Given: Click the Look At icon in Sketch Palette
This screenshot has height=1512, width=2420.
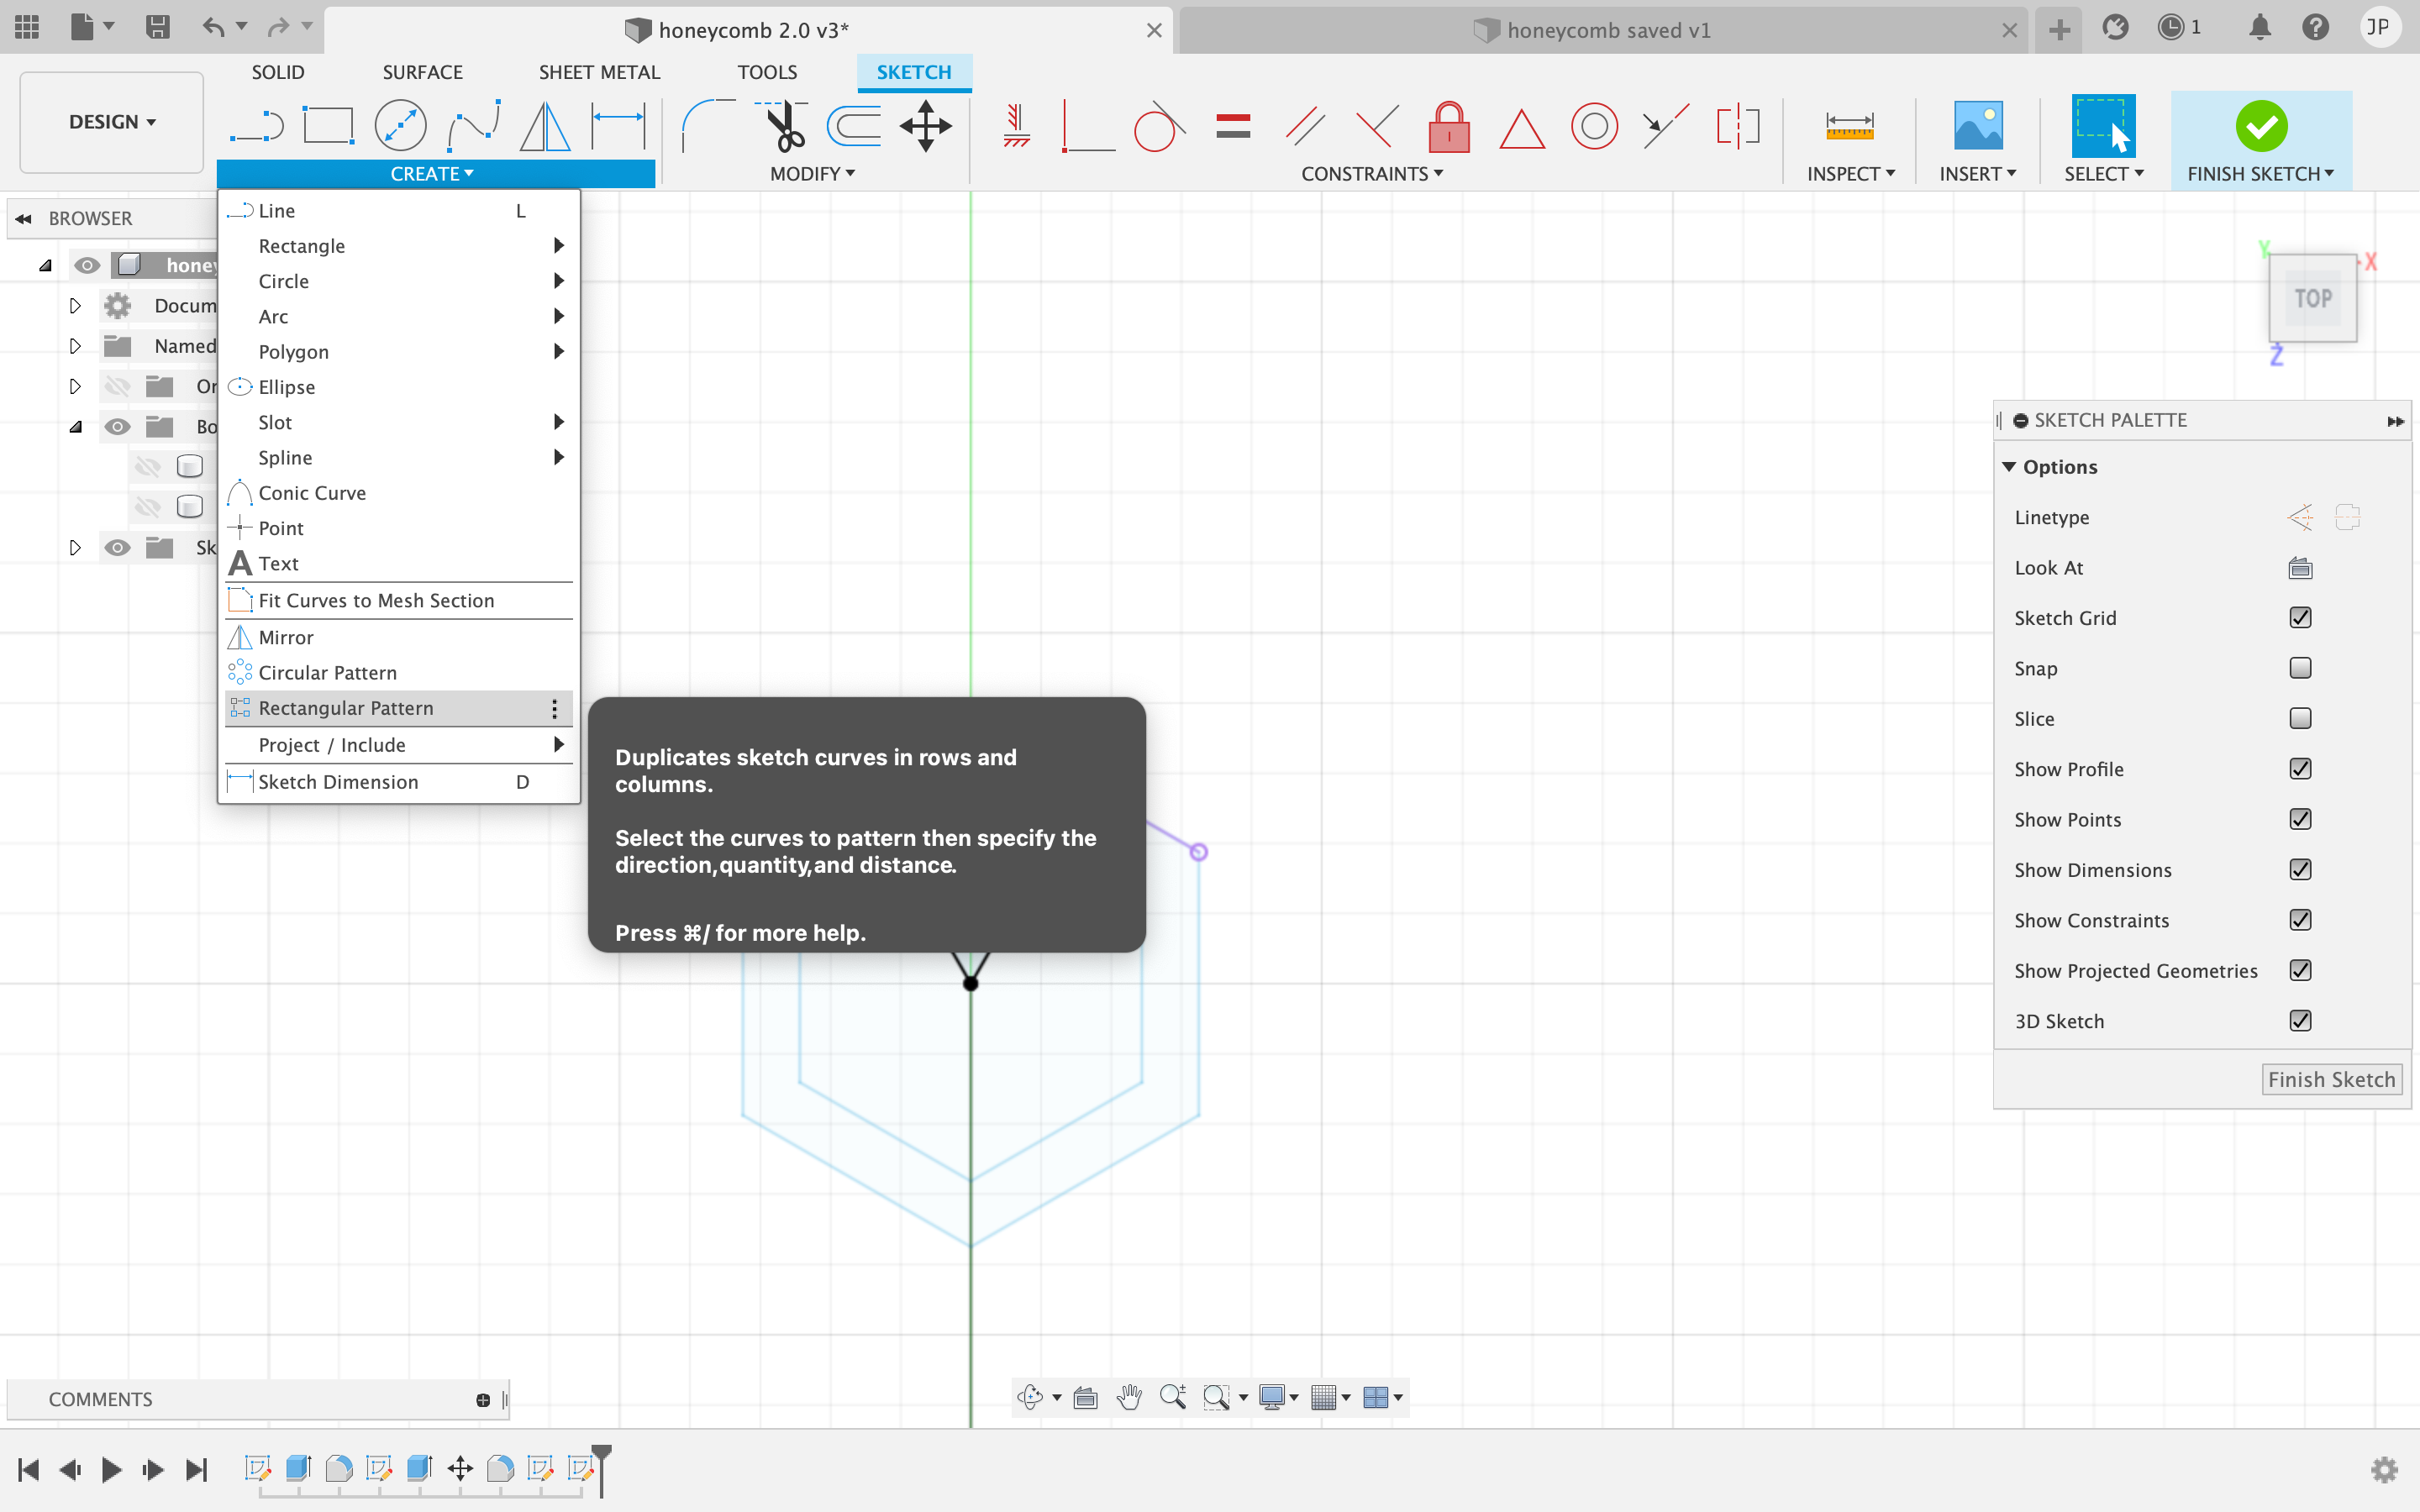Looking at the screenshot, I should point(2300,568).
